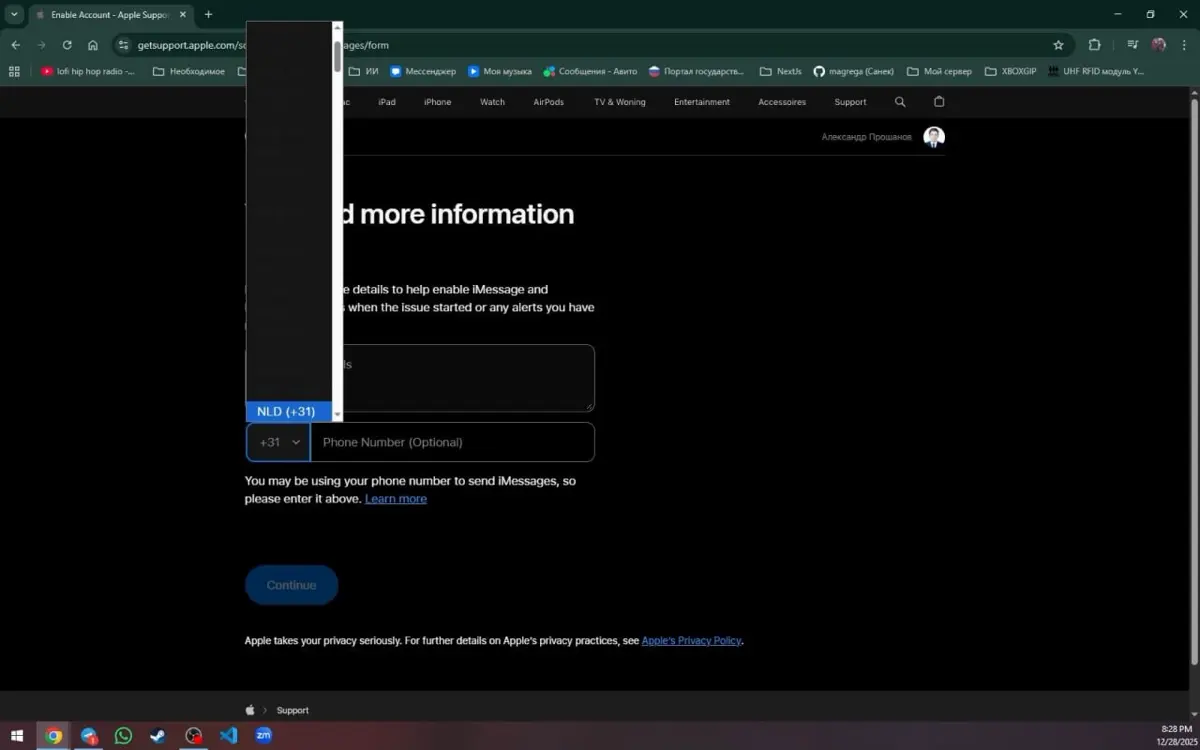Go to iPad in Apple nav
The width and height of the screenshot is (1200, 750).
387,102
